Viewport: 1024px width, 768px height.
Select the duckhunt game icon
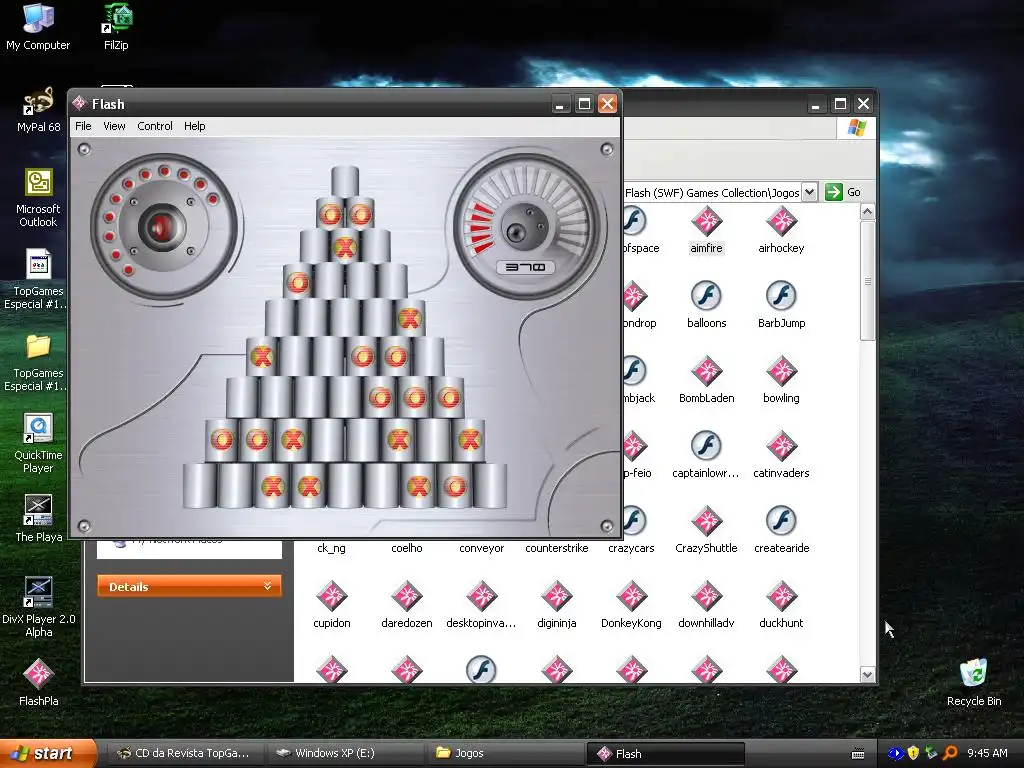pyautogui.click(x=781, y=596)
